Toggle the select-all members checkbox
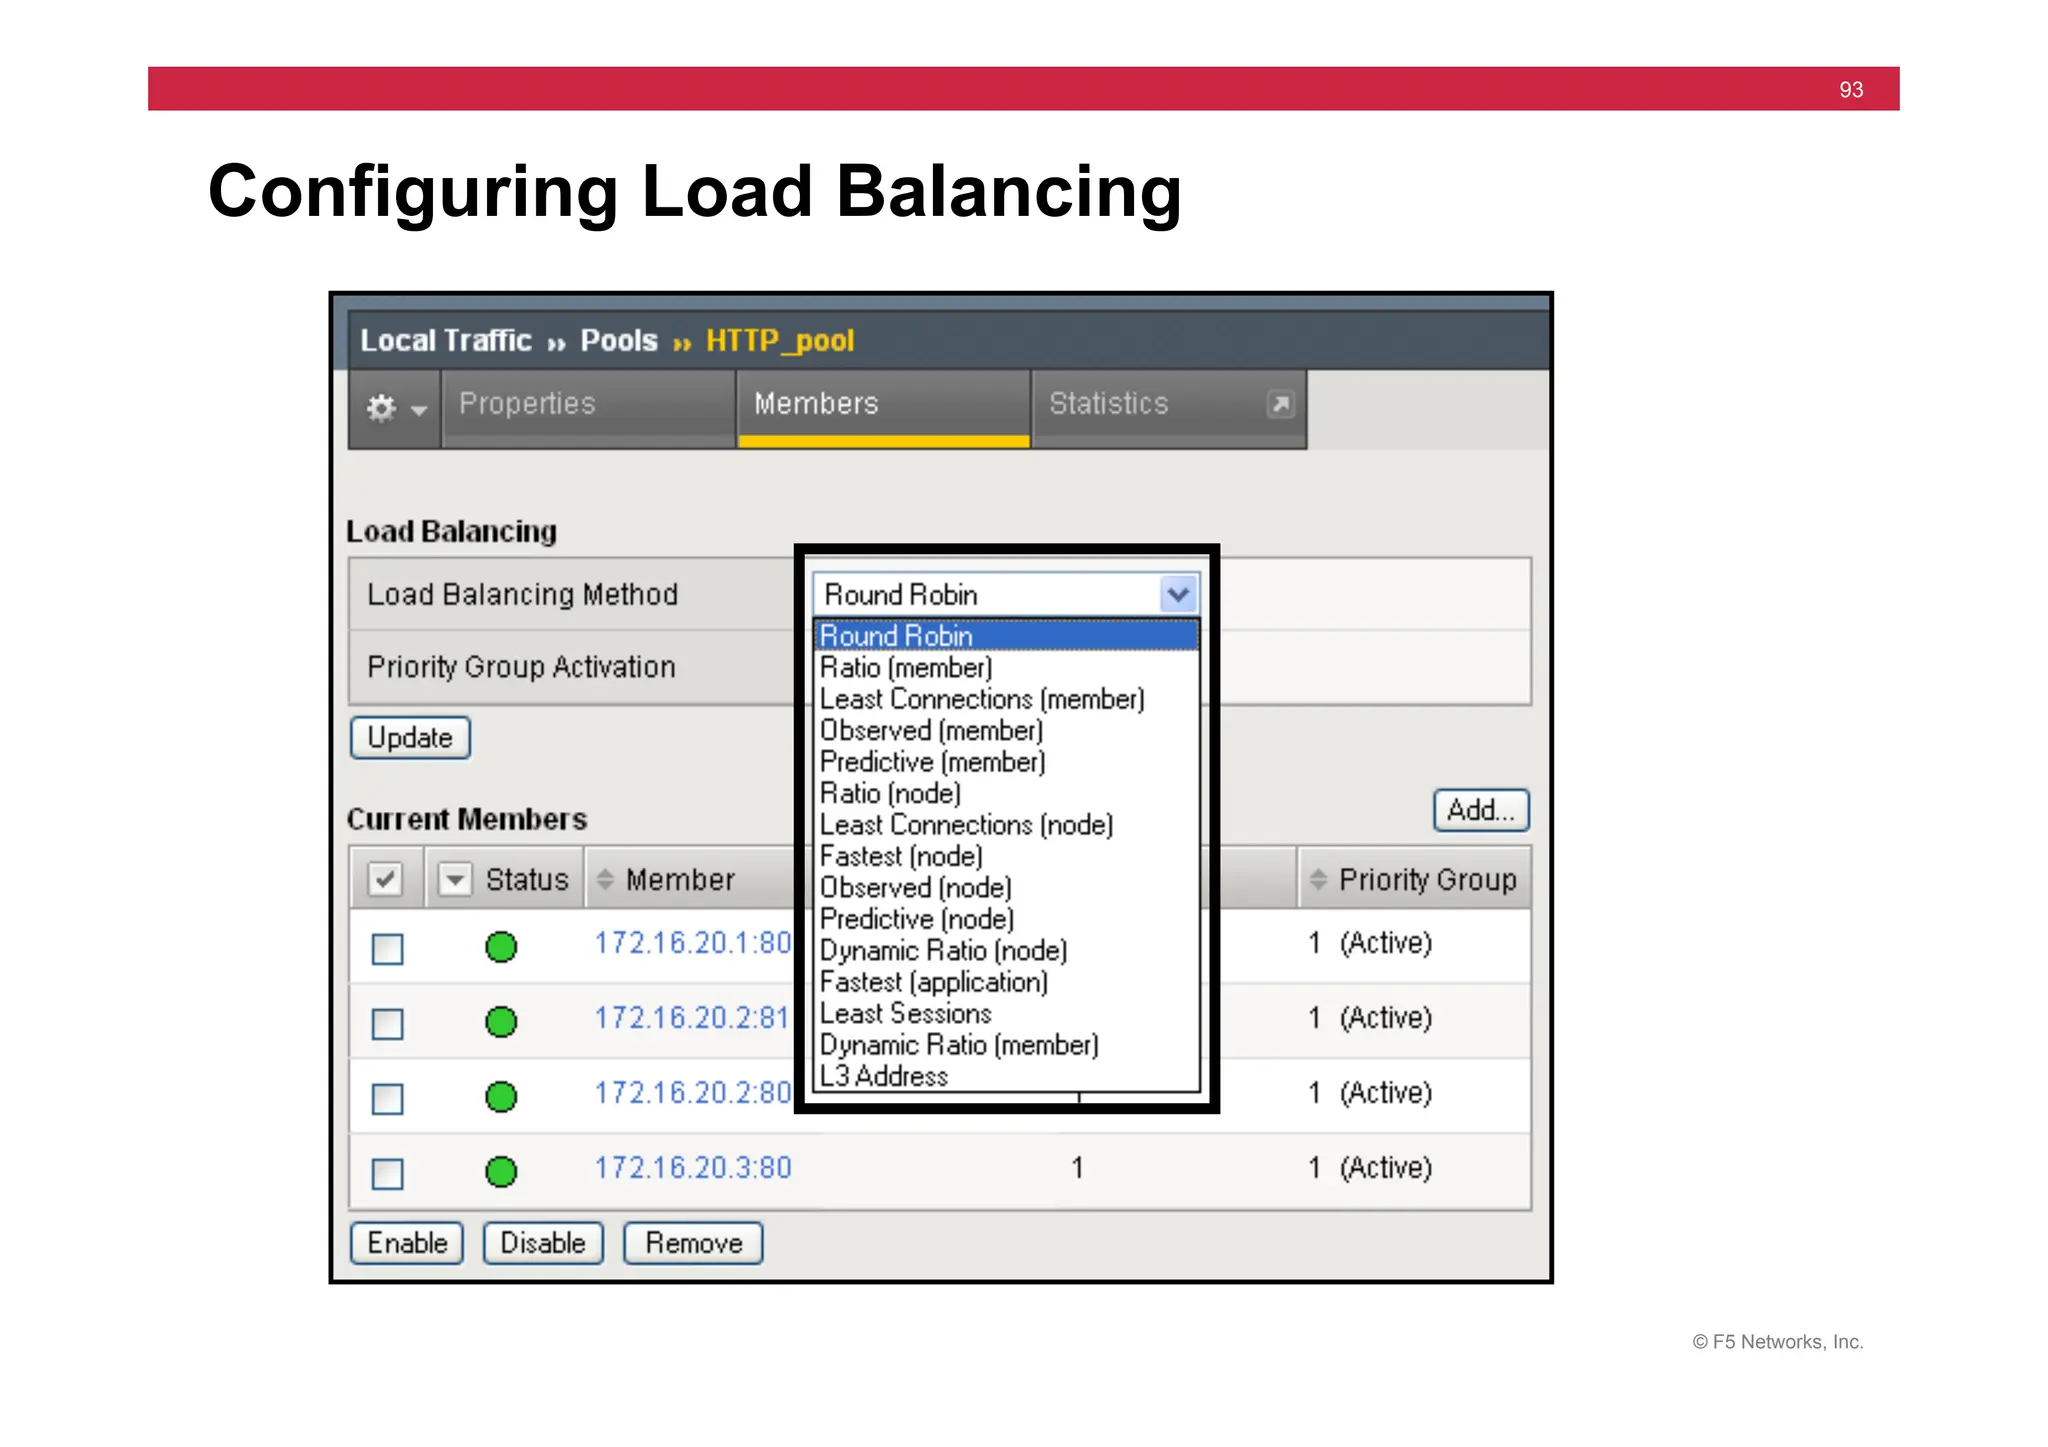Viewport: 2048px width, 1447px height. click(386, 879)
